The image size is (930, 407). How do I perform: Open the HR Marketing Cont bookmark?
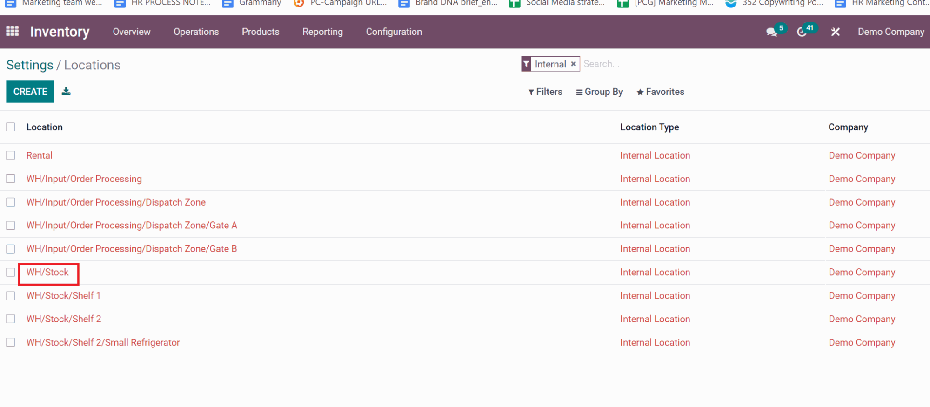pyautogui.click(x=882, y=3)
